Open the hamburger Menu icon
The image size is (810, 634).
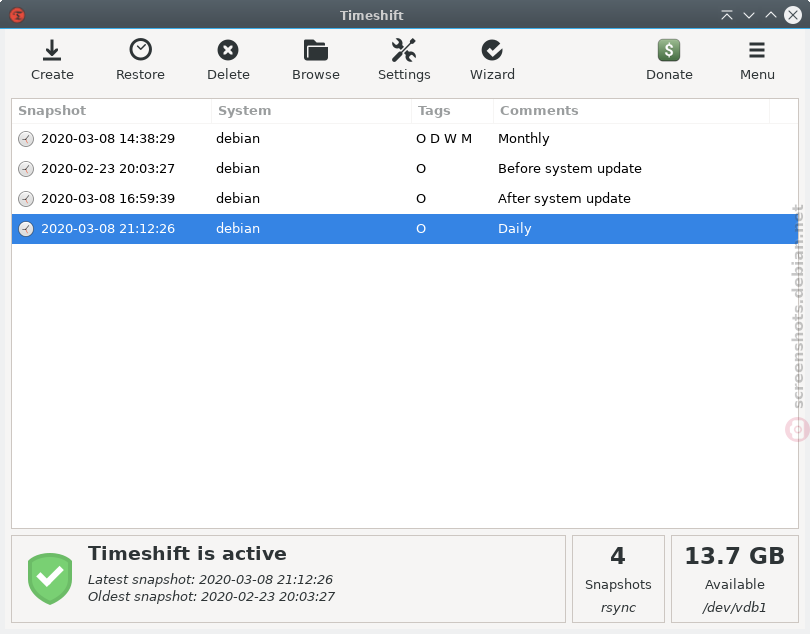point(757,50)
